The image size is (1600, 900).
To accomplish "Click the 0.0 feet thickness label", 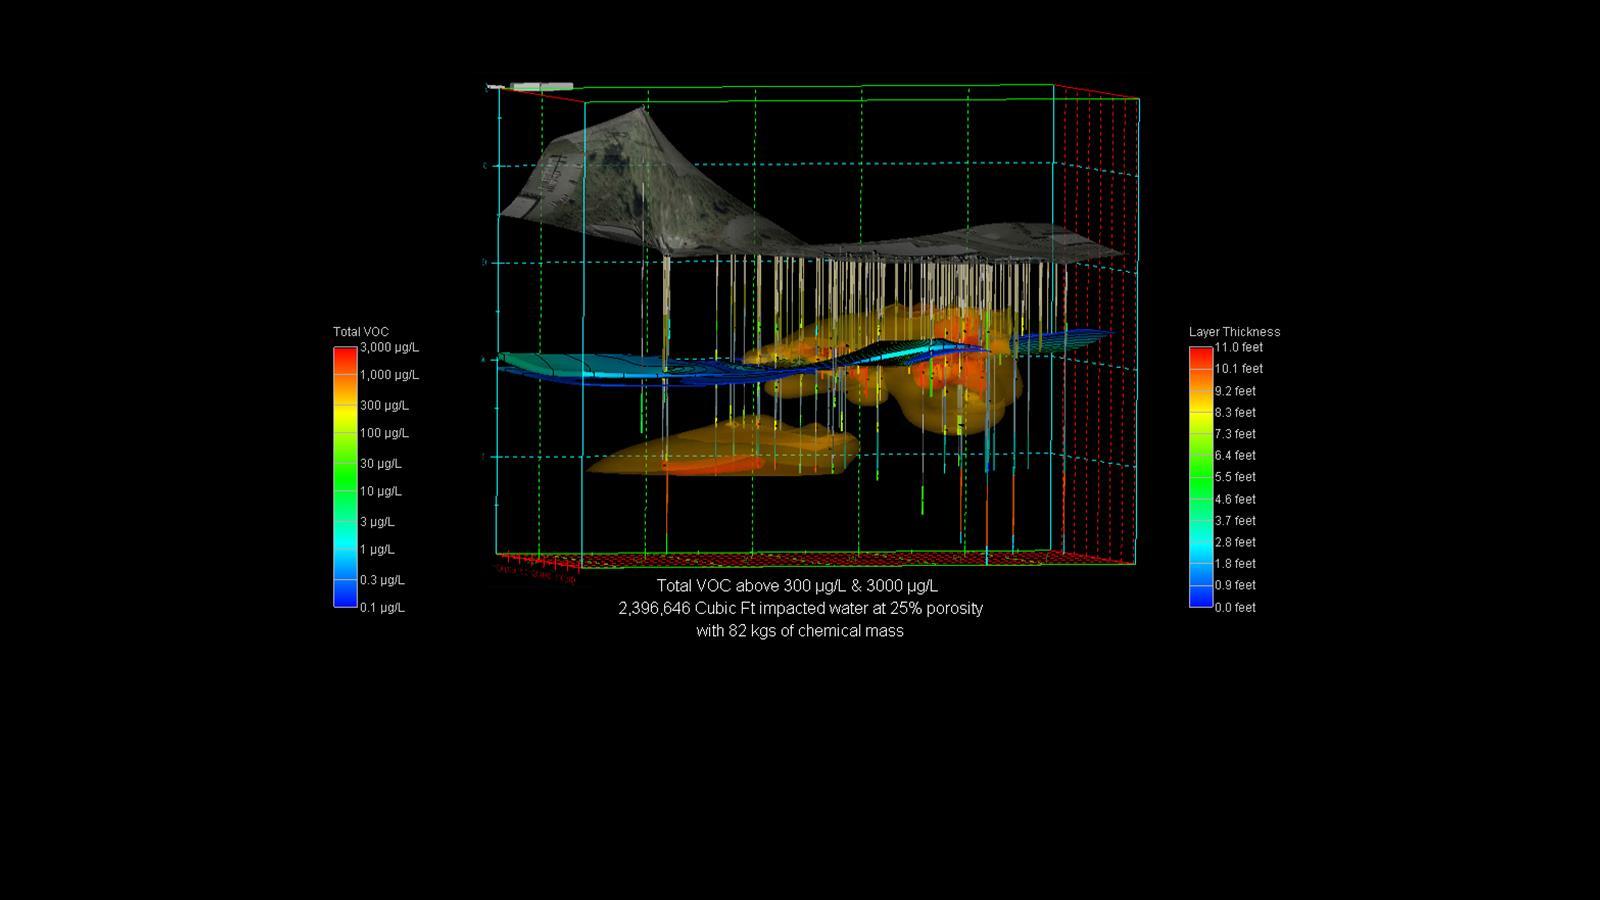I will [1235, 608].
